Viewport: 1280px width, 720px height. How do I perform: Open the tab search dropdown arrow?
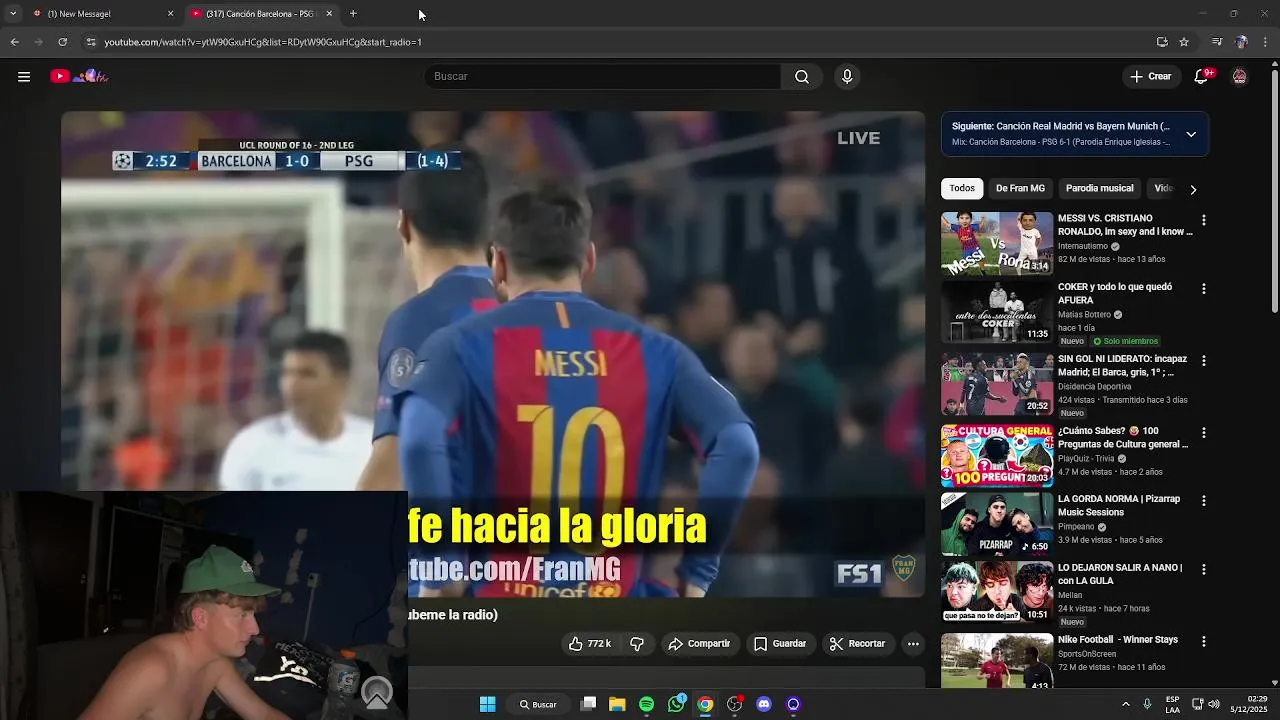click(13, 14)
